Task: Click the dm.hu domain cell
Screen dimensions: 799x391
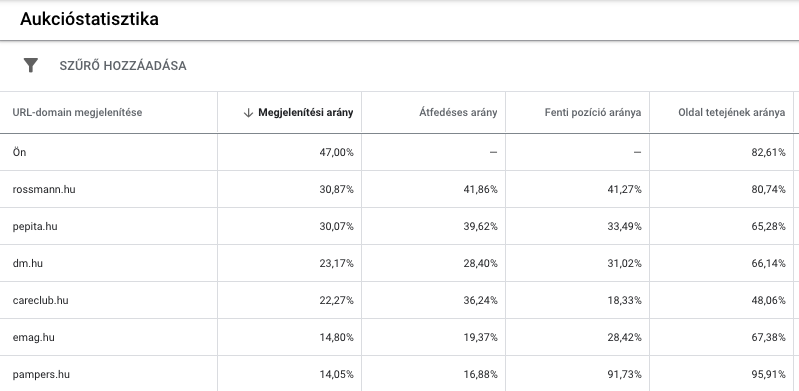Action: (x=28, y=264)
